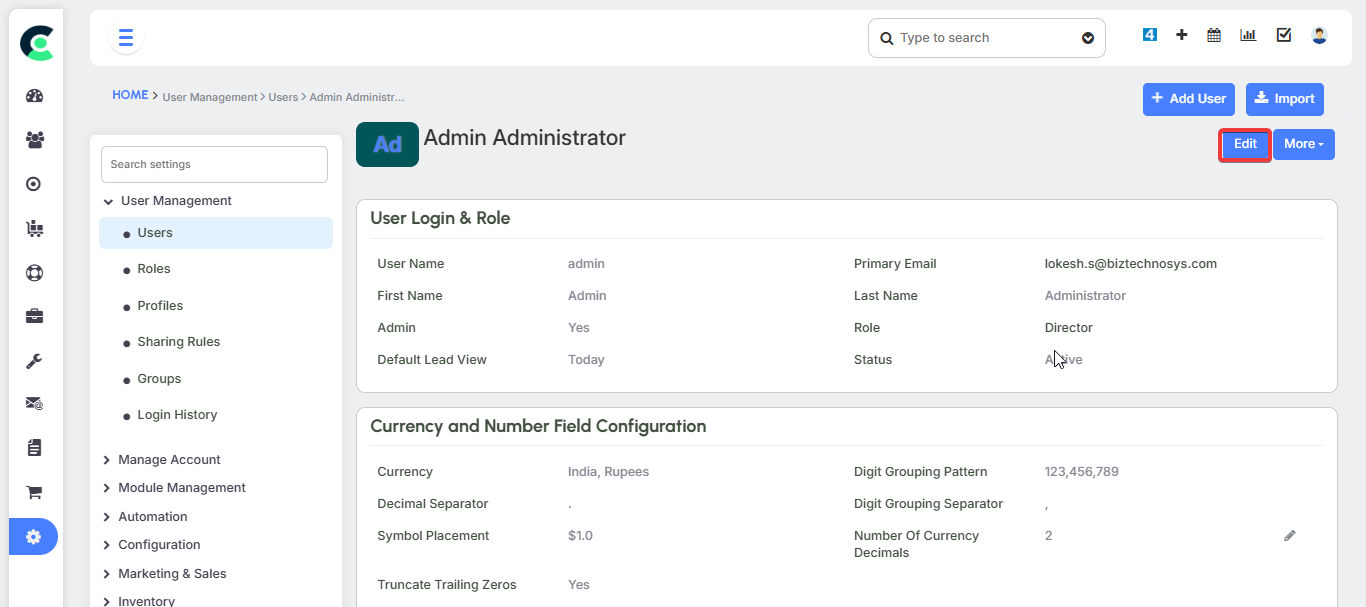Select Roles in the settings menu
This screenshot has height=607, width=1366.
[154, 269]
